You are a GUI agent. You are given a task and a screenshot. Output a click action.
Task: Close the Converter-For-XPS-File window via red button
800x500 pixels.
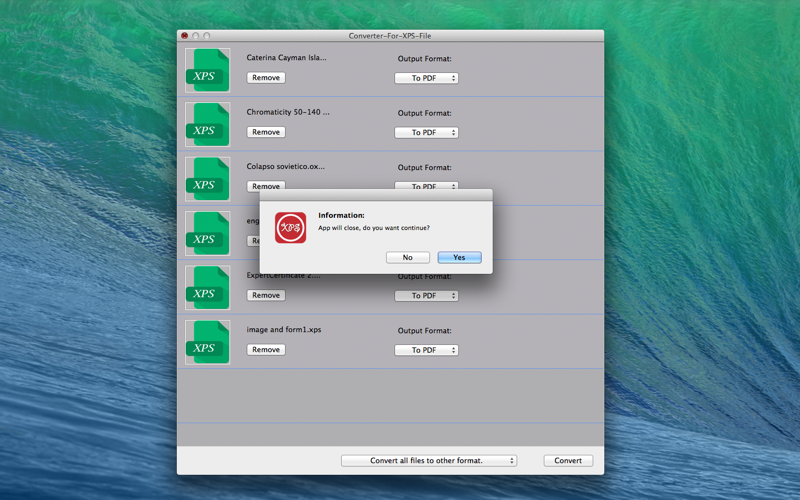pos(185,36)
